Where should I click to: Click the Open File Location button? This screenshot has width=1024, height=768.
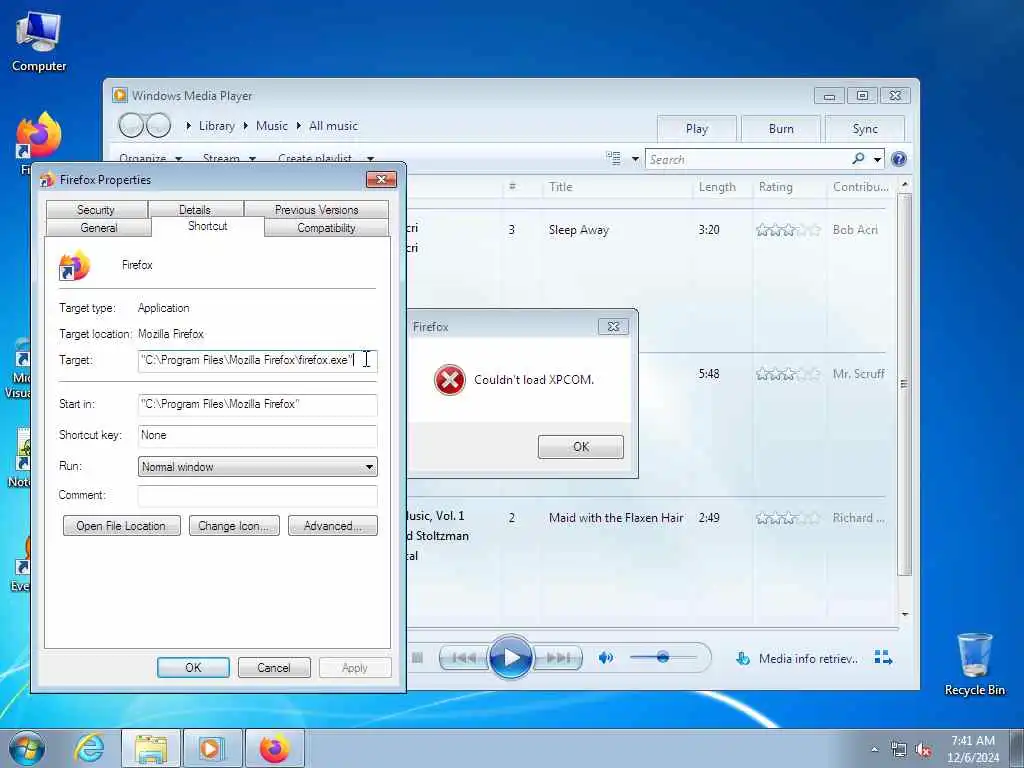coord(121,526)
